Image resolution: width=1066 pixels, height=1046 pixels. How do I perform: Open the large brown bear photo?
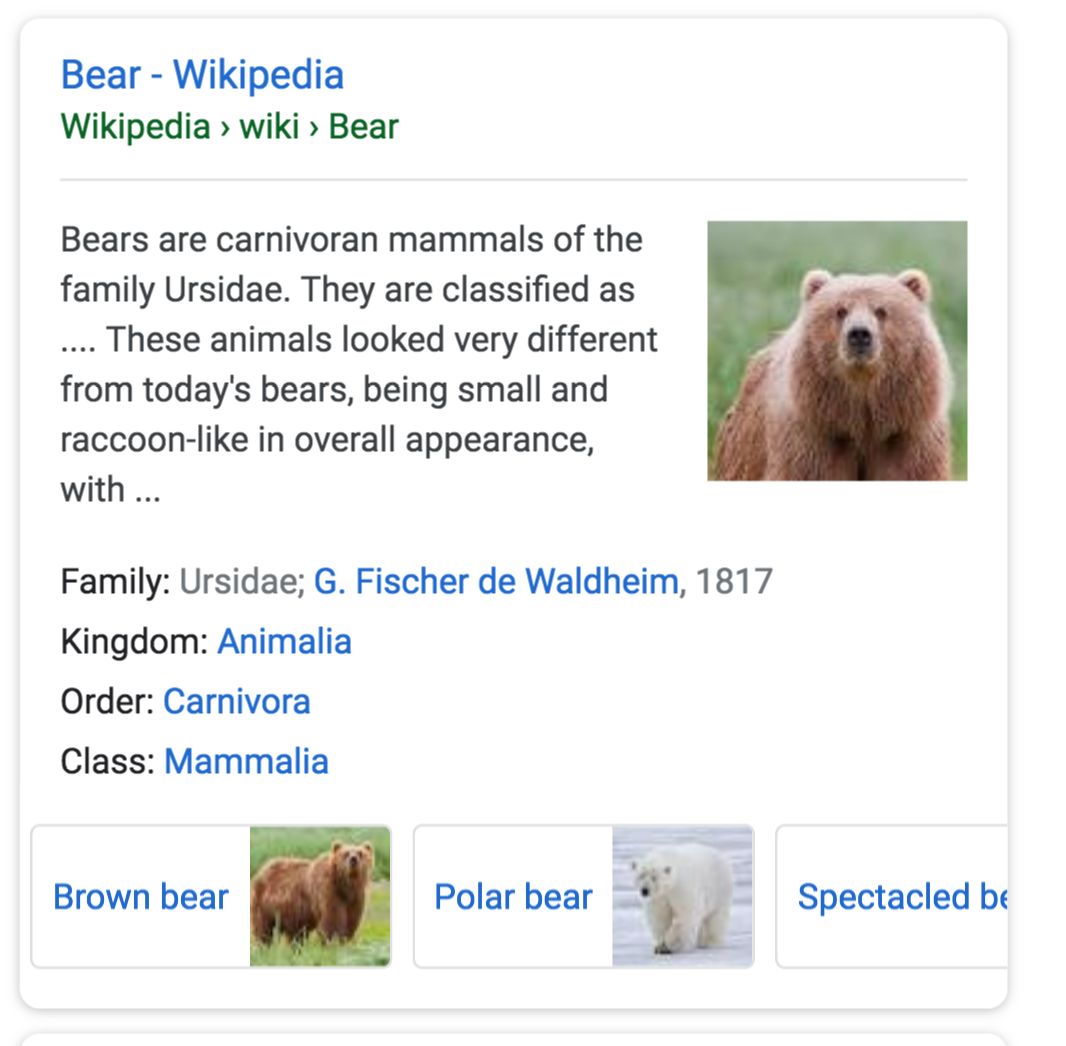coord(837,350)
